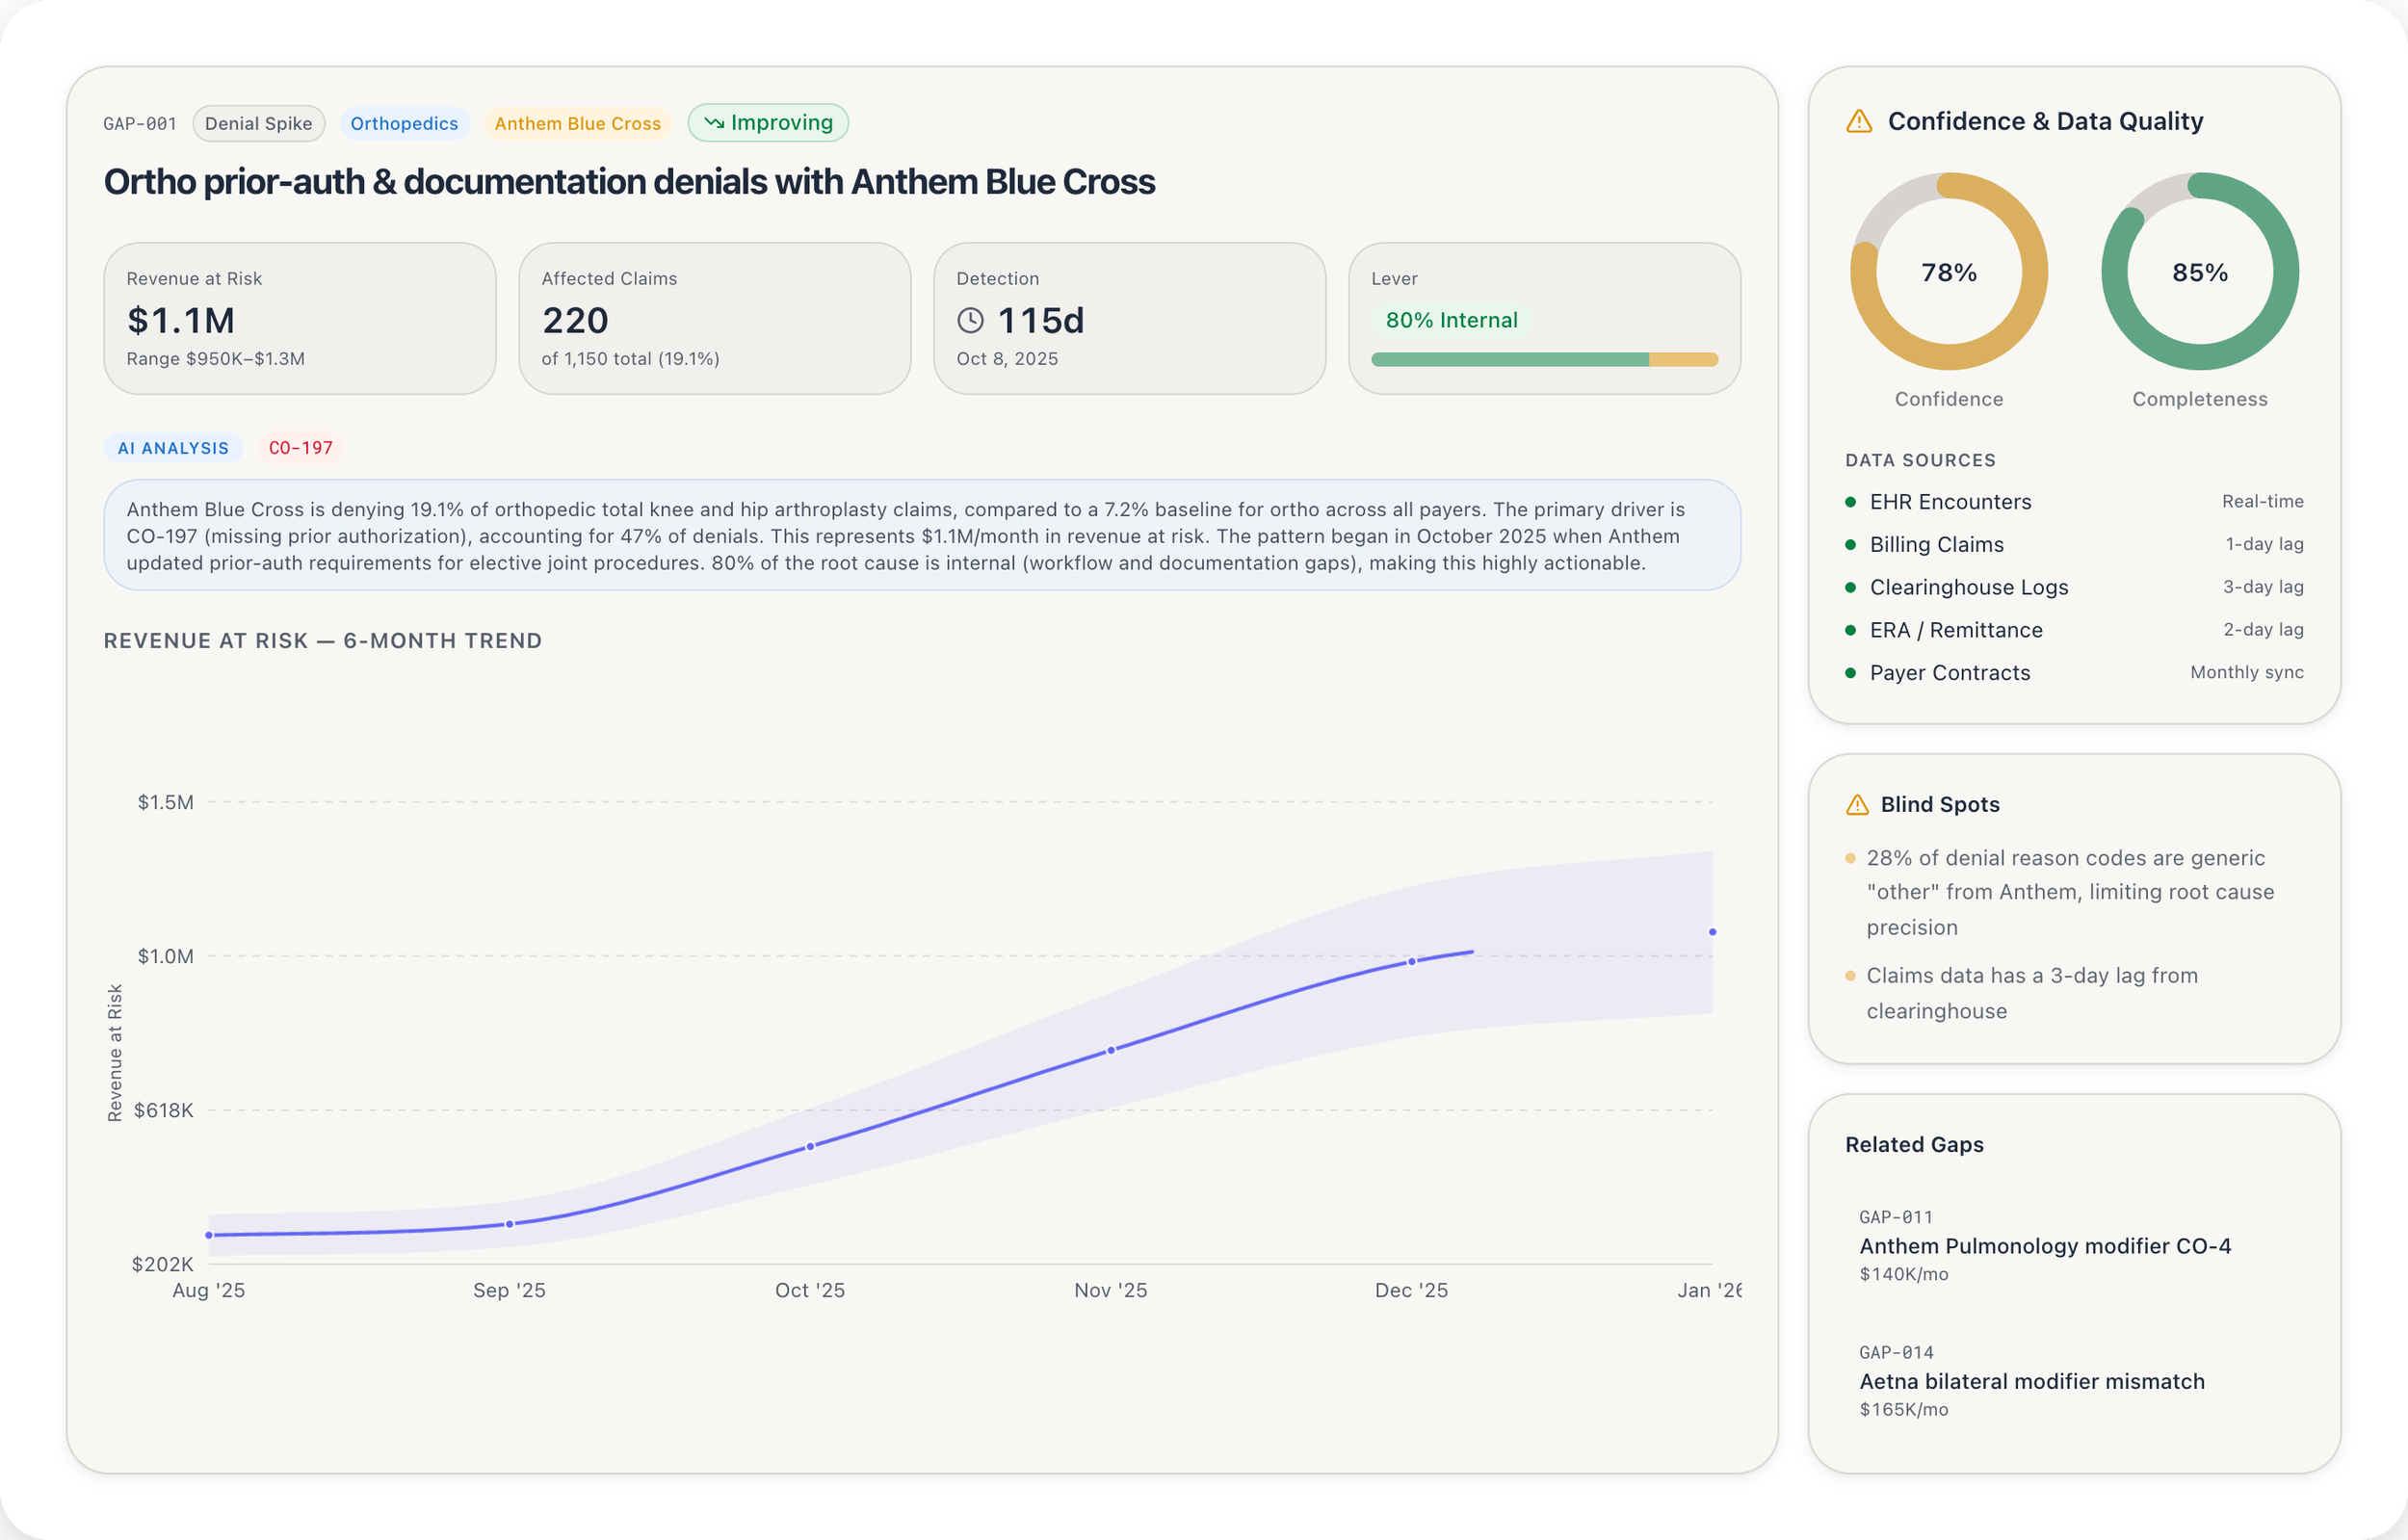Open related gap Aetna bilateral modifier mismatch
This screenshot has height=1540, width=2408.
click(x=2031, y=1380)
